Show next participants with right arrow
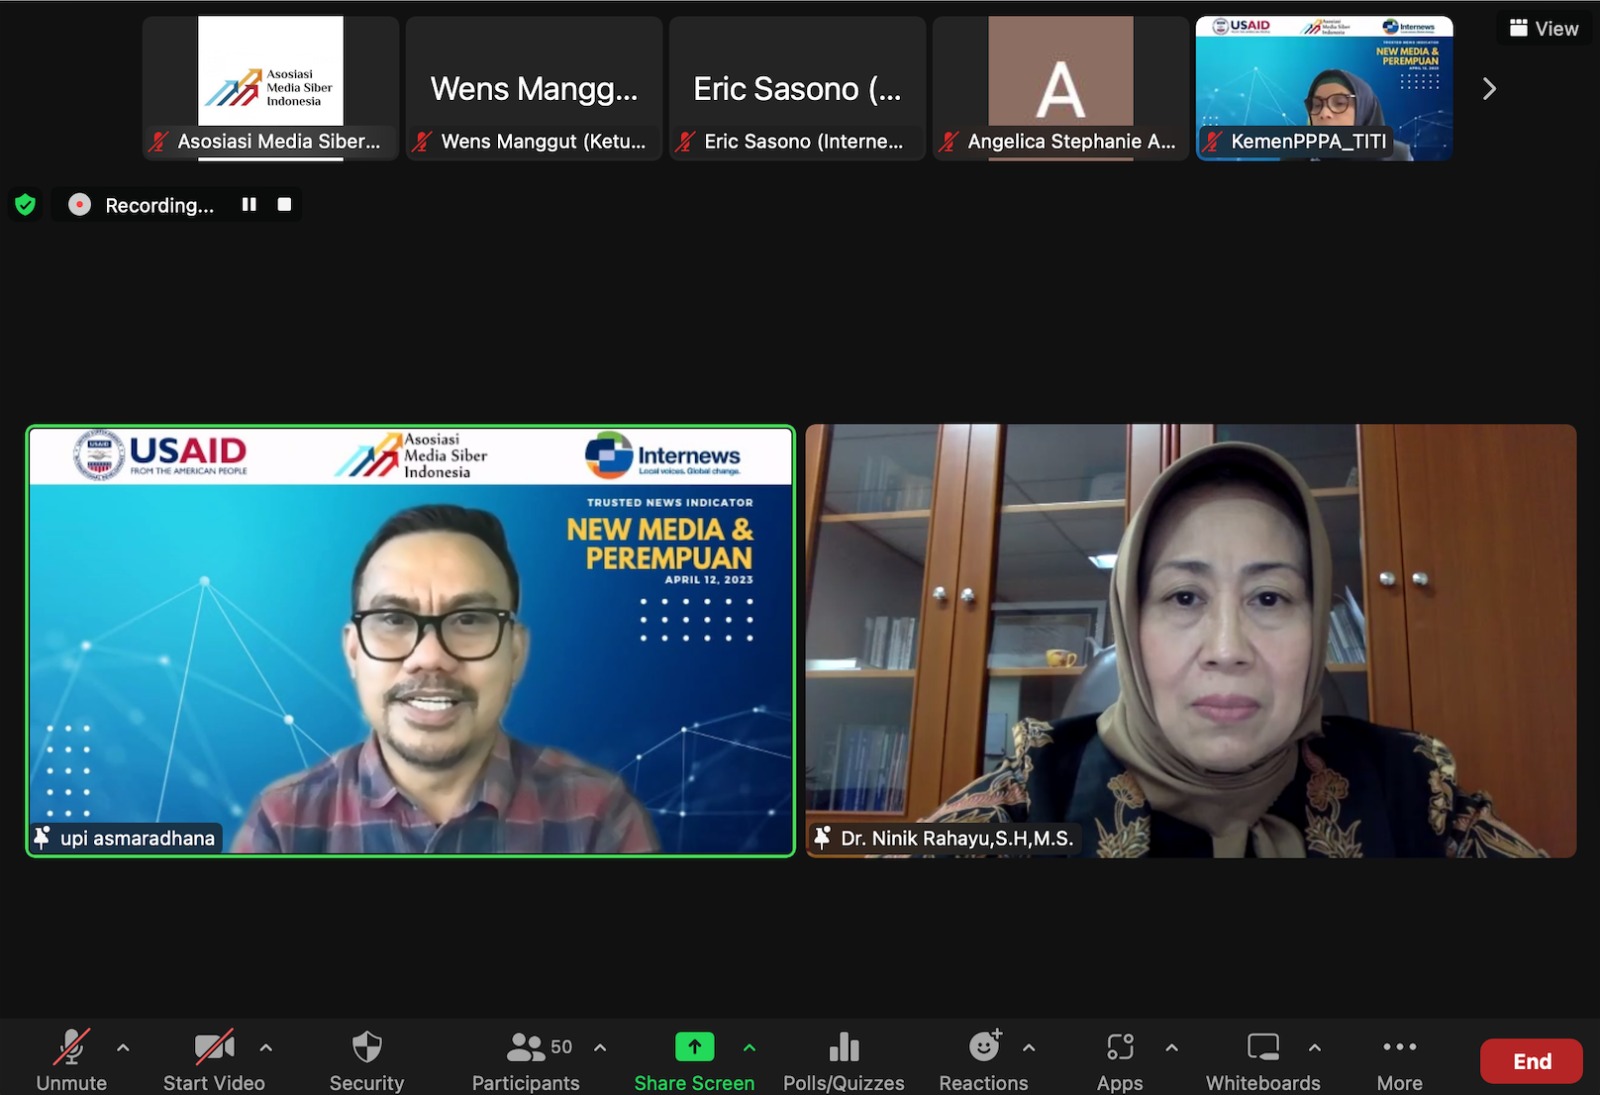The image size is (1600, 1095). [x=1489, y=89]
